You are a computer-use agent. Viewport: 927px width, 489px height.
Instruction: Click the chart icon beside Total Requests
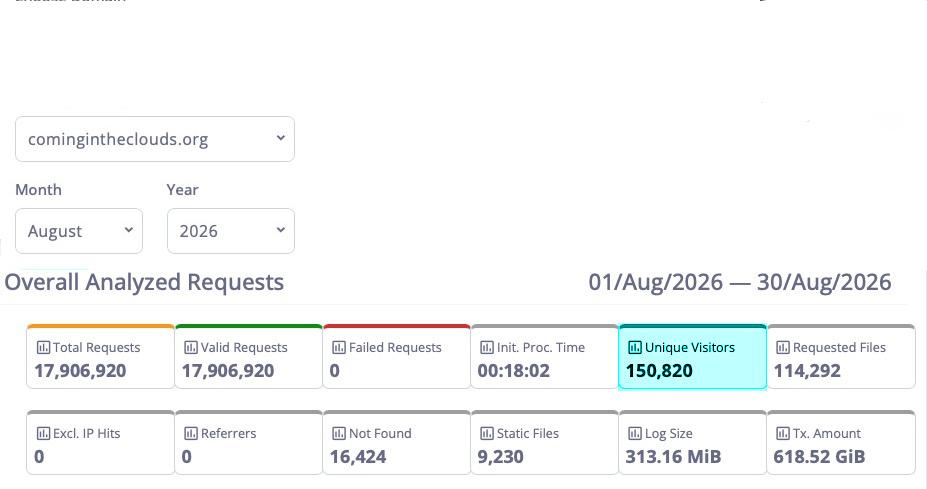[43, 348]
